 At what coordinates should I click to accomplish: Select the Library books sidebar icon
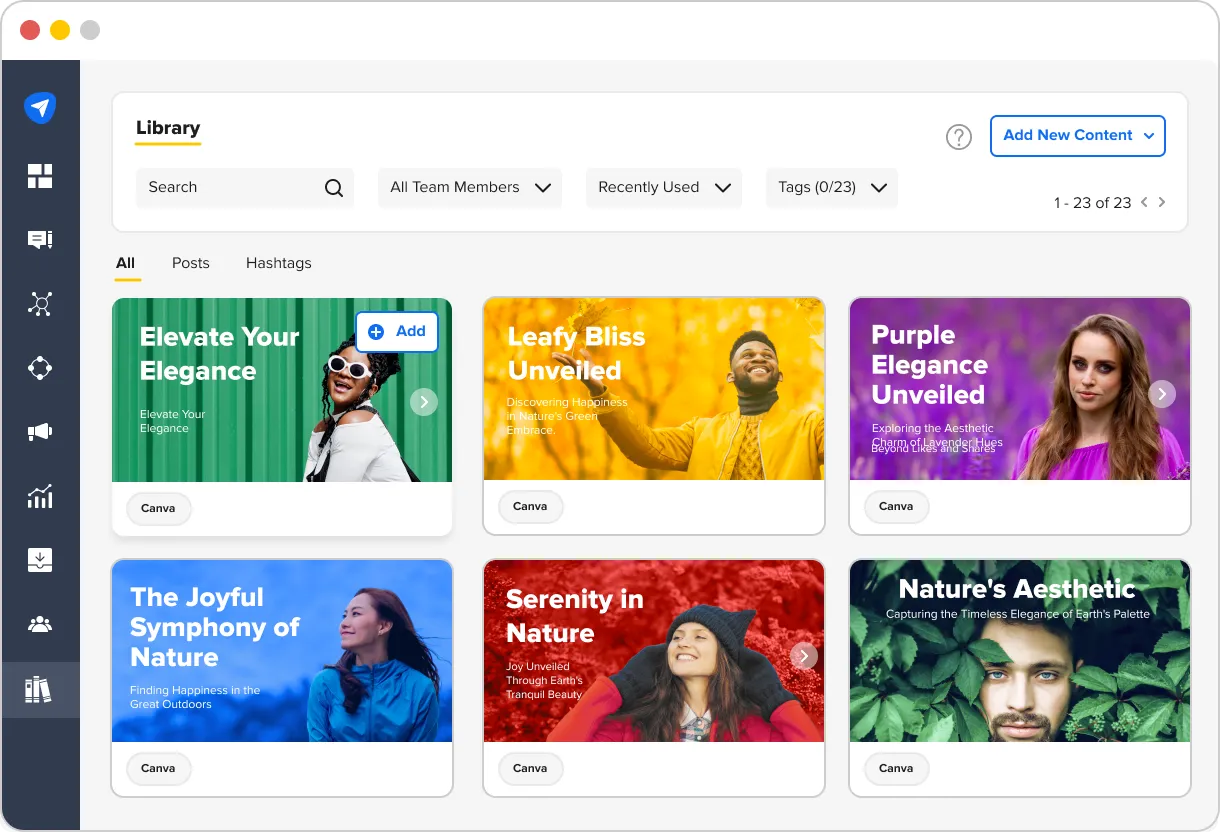(x=39, y=689)
